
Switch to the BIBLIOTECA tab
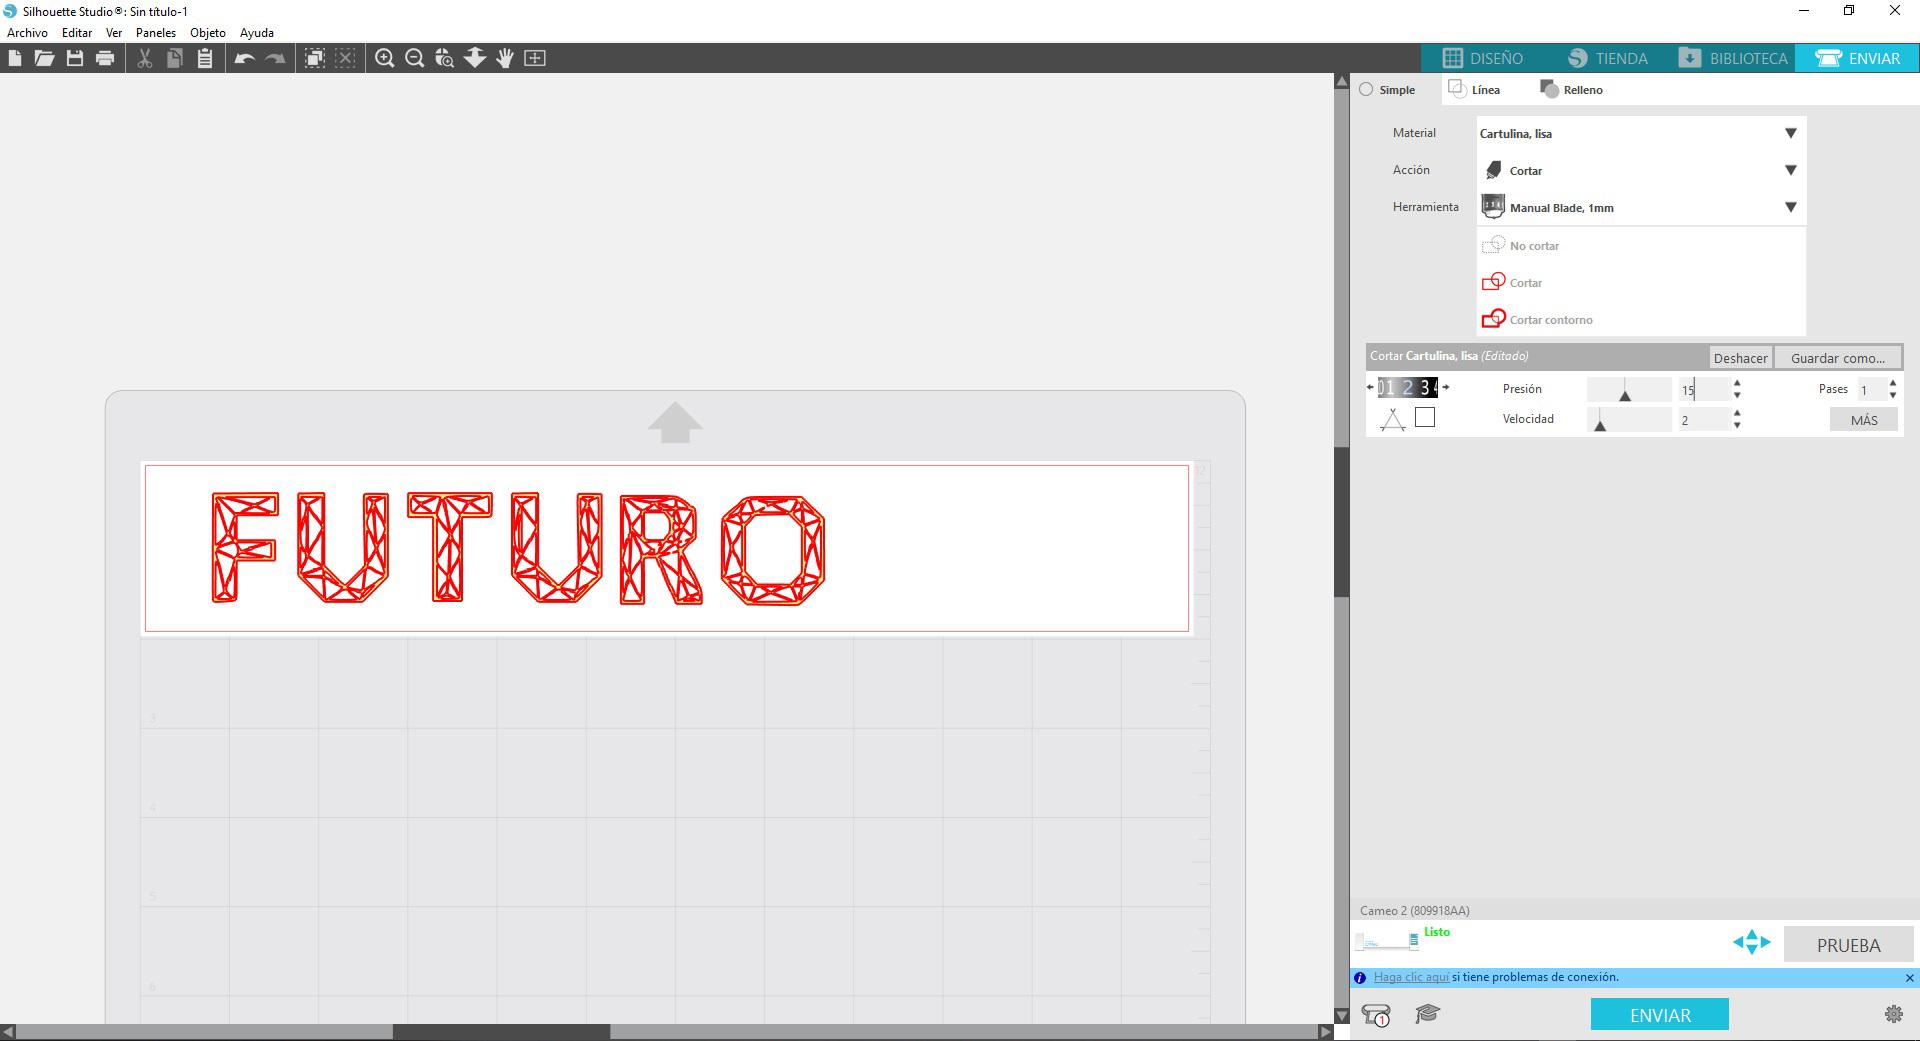point(1733,58)
